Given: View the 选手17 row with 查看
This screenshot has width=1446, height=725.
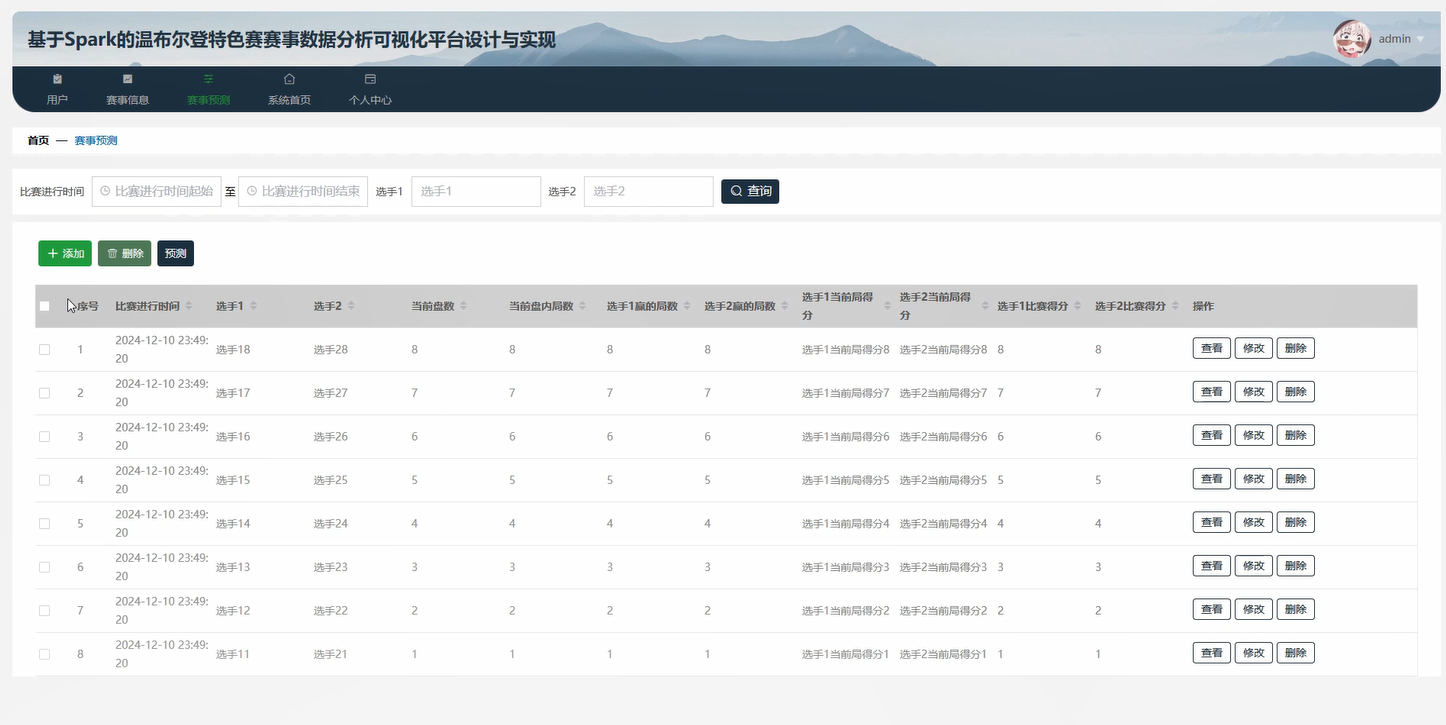Looking at the screenshot, I should click(1212, 392).
